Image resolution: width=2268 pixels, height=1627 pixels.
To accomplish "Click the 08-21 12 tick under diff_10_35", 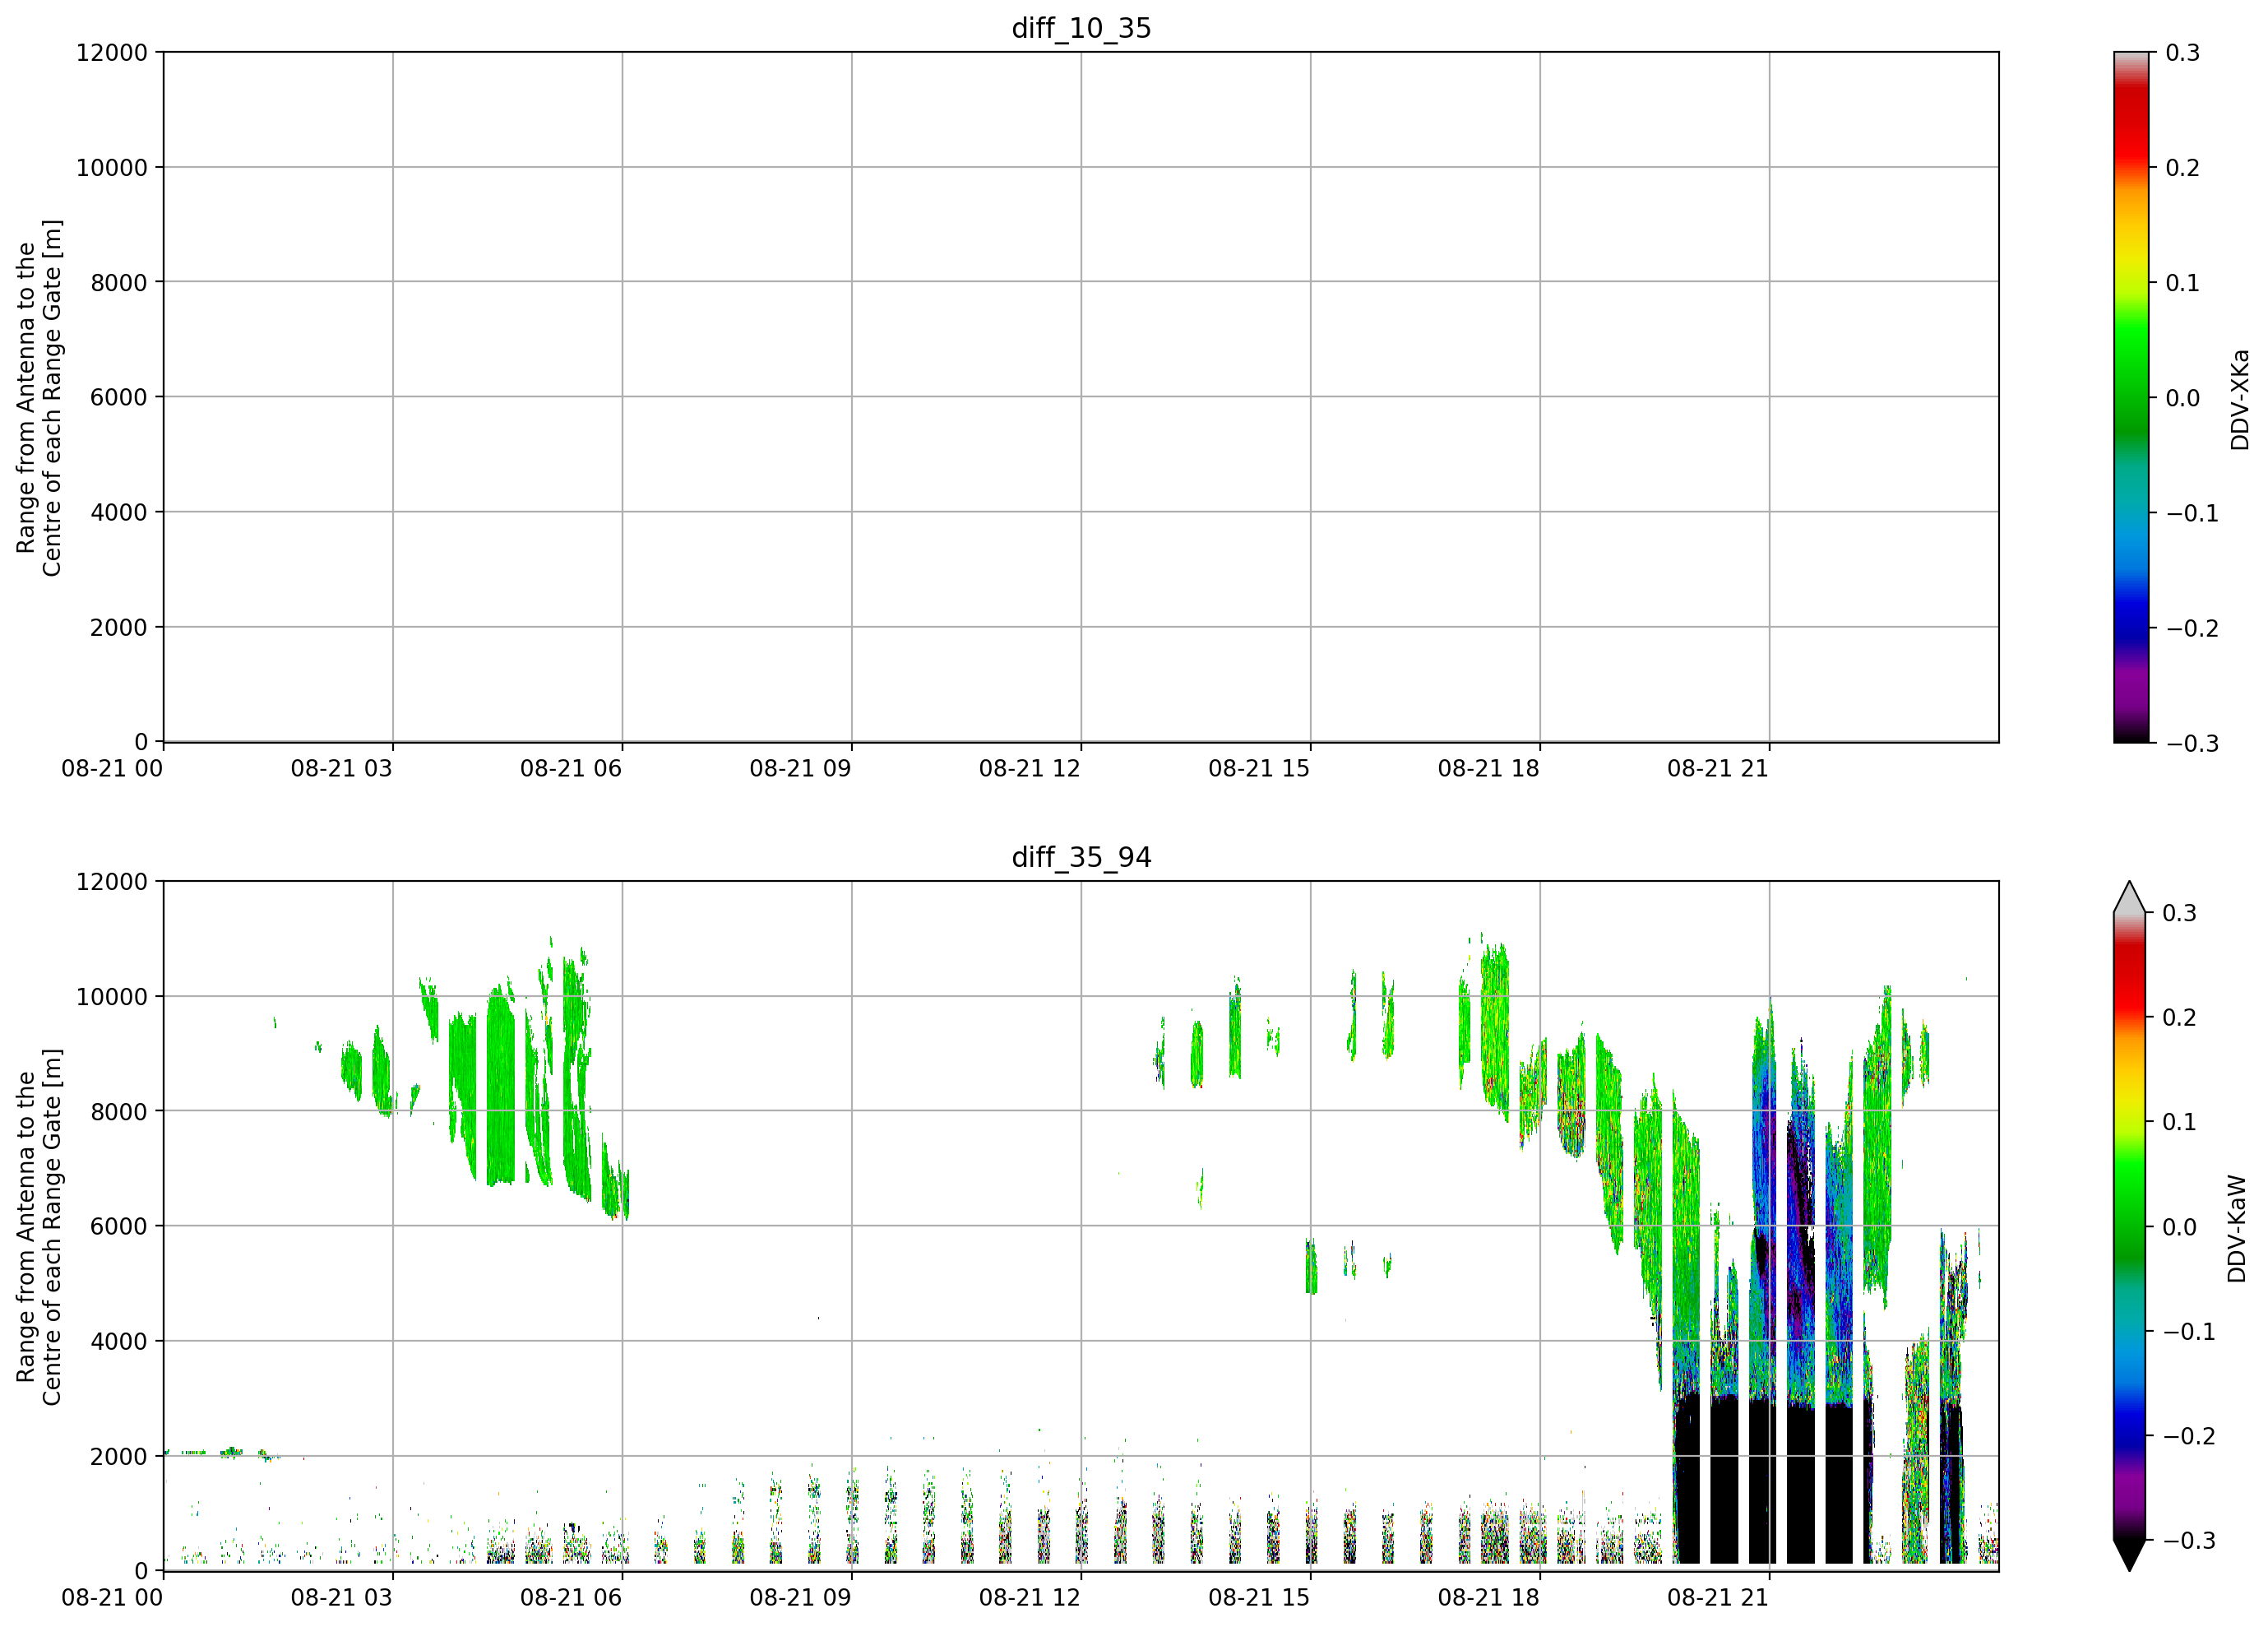I will tap(1030, 768).
